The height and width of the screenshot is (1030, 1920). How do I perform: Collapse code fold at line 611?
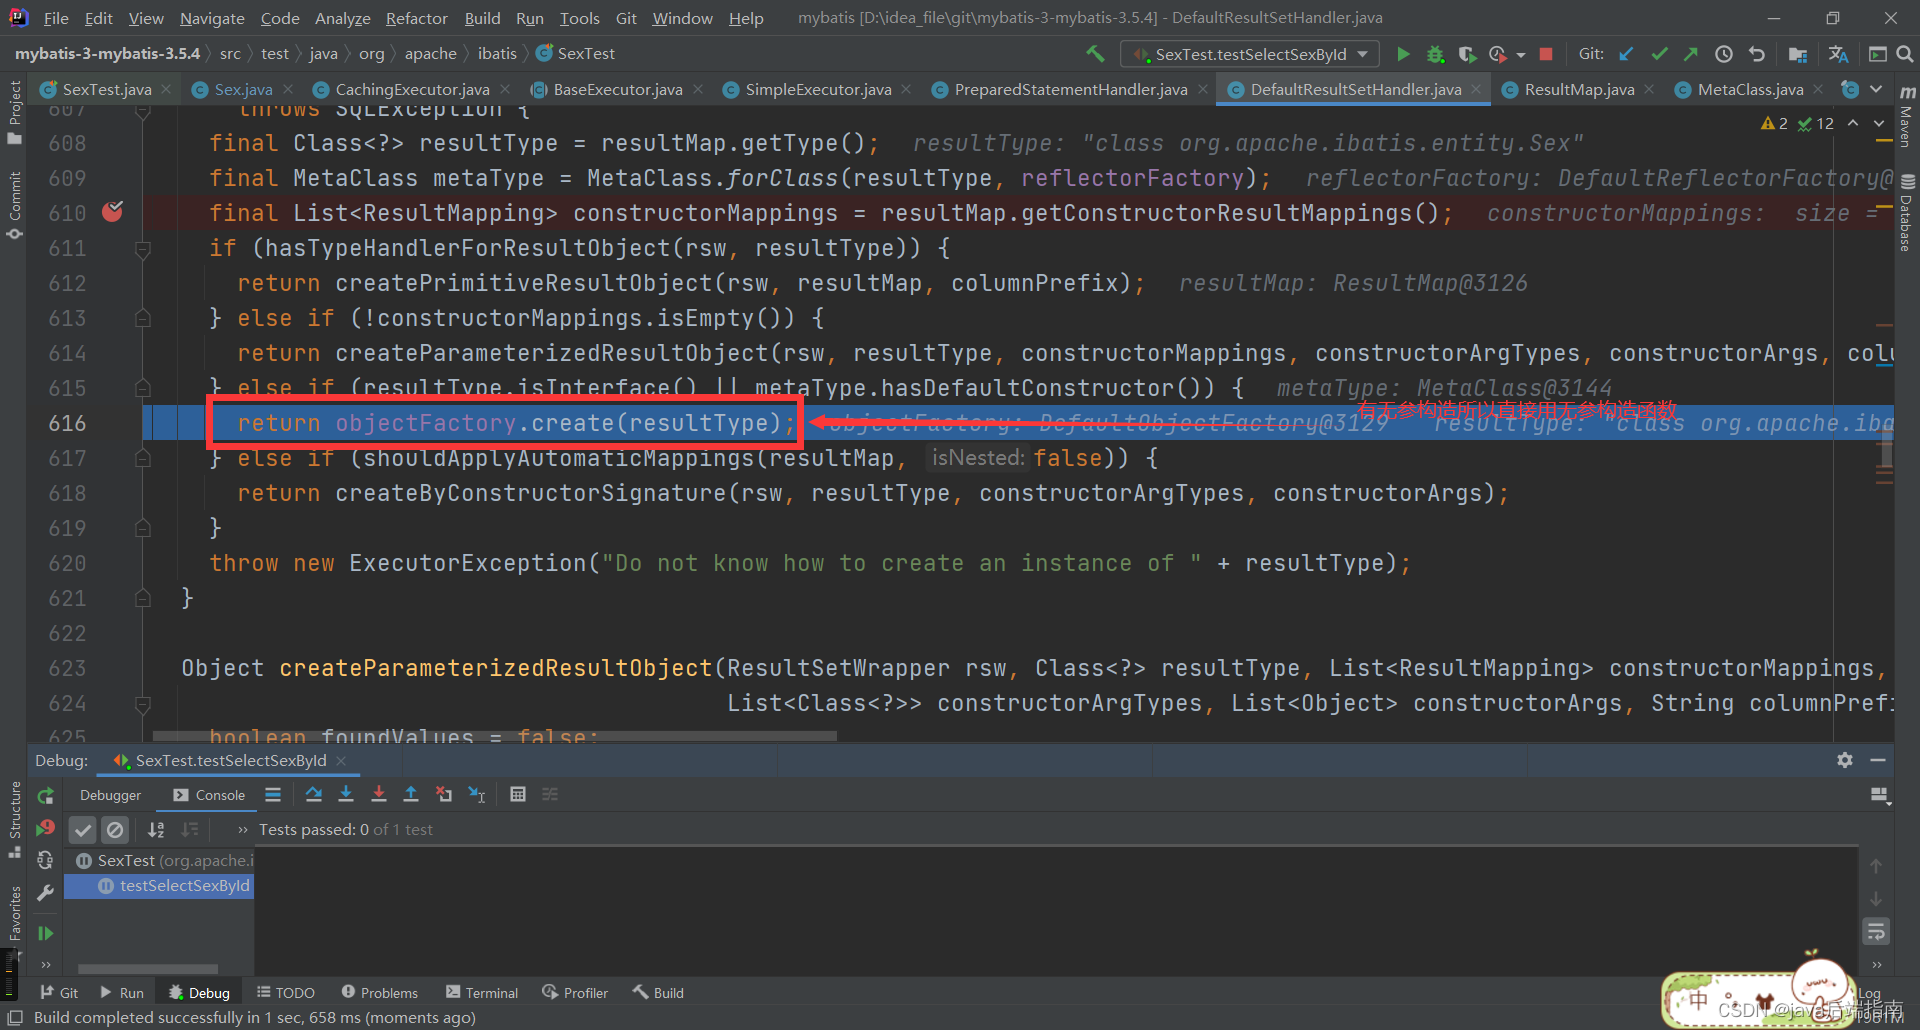143,249
